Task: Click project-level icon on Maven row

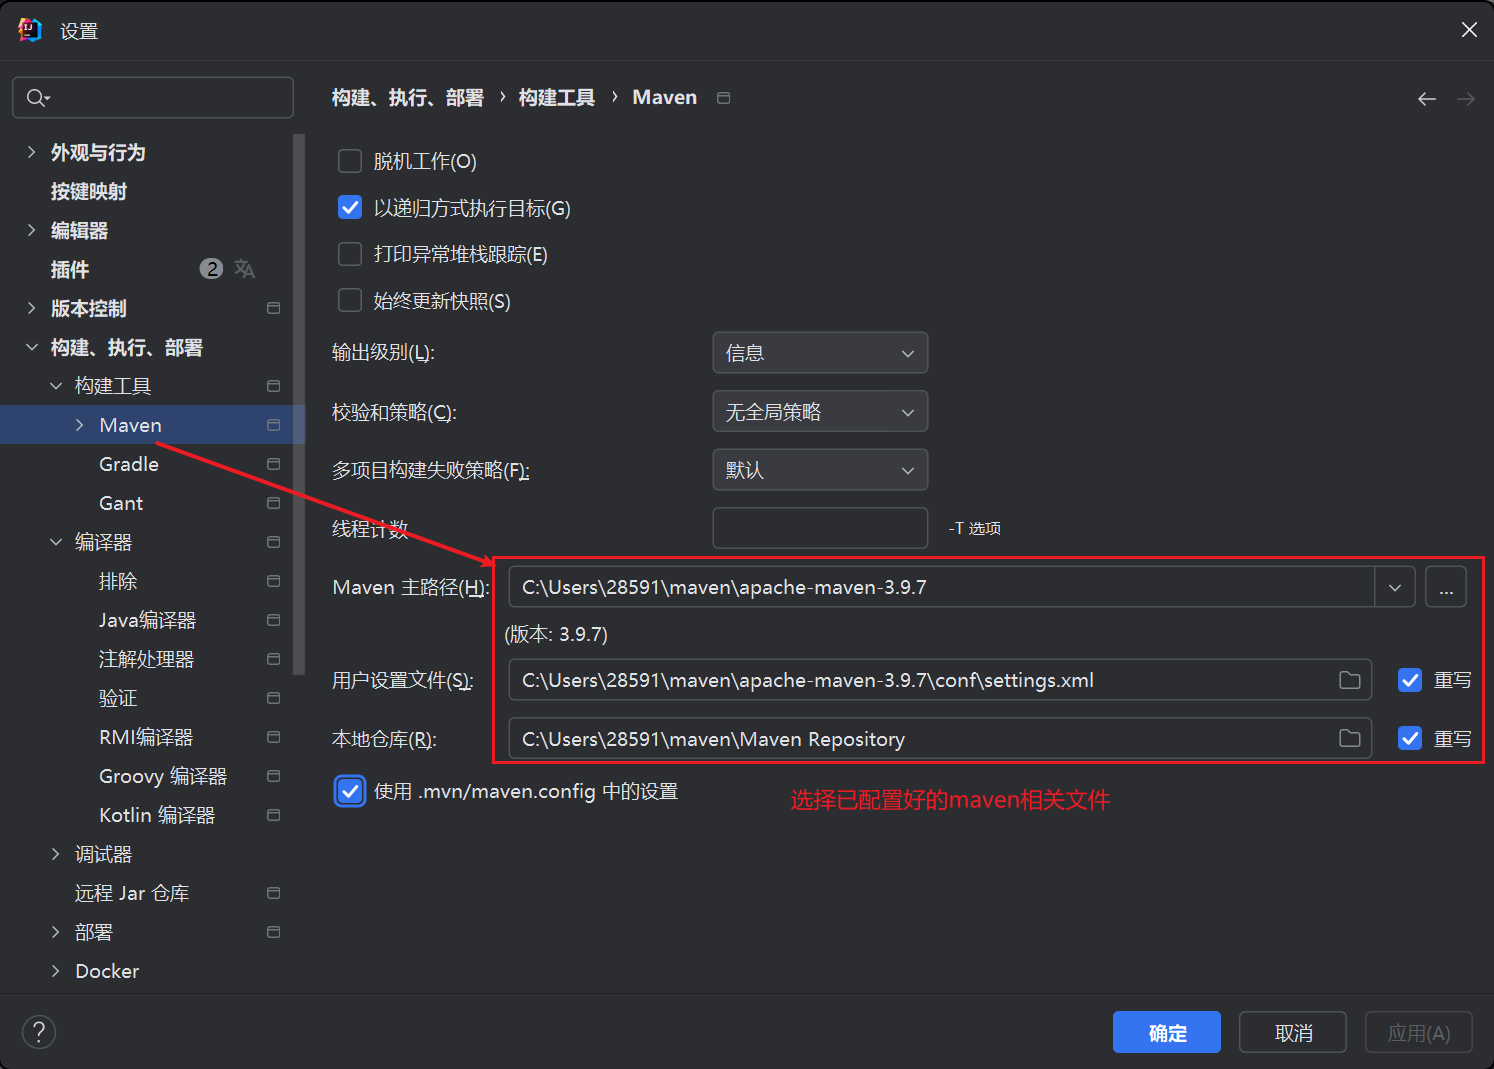Action: click(x=273, y=425)
